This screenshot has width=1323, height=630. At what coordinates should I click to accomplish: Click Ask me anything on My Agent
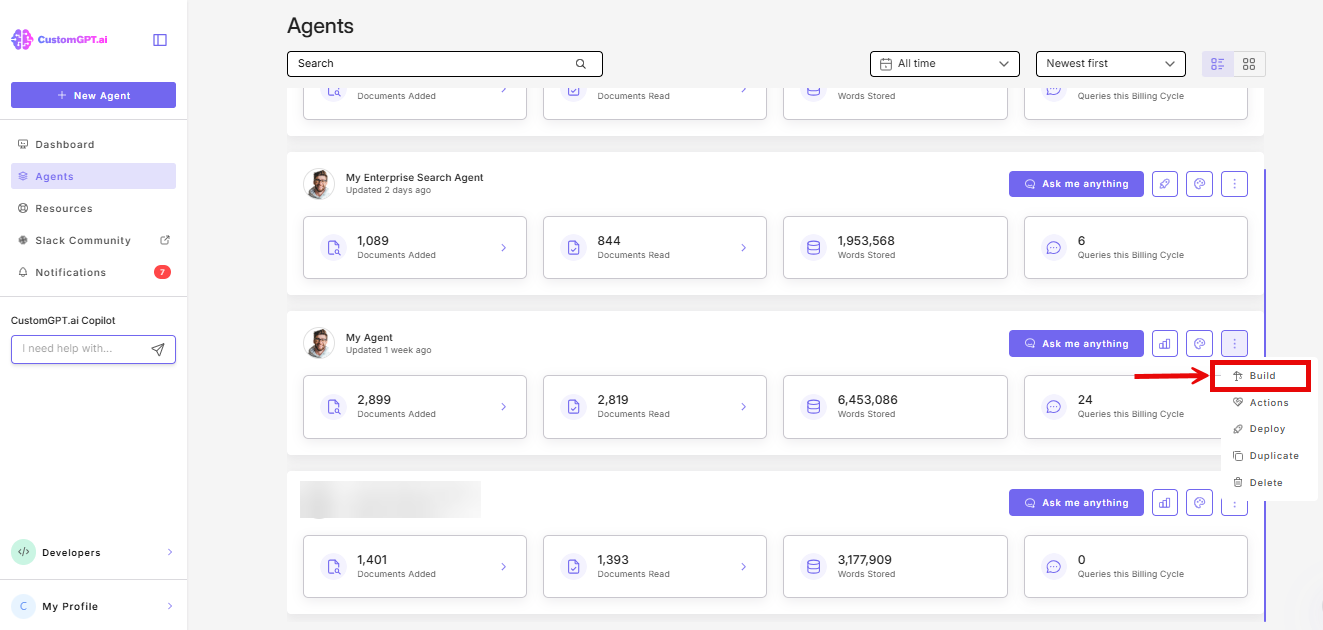[1076, 343]
